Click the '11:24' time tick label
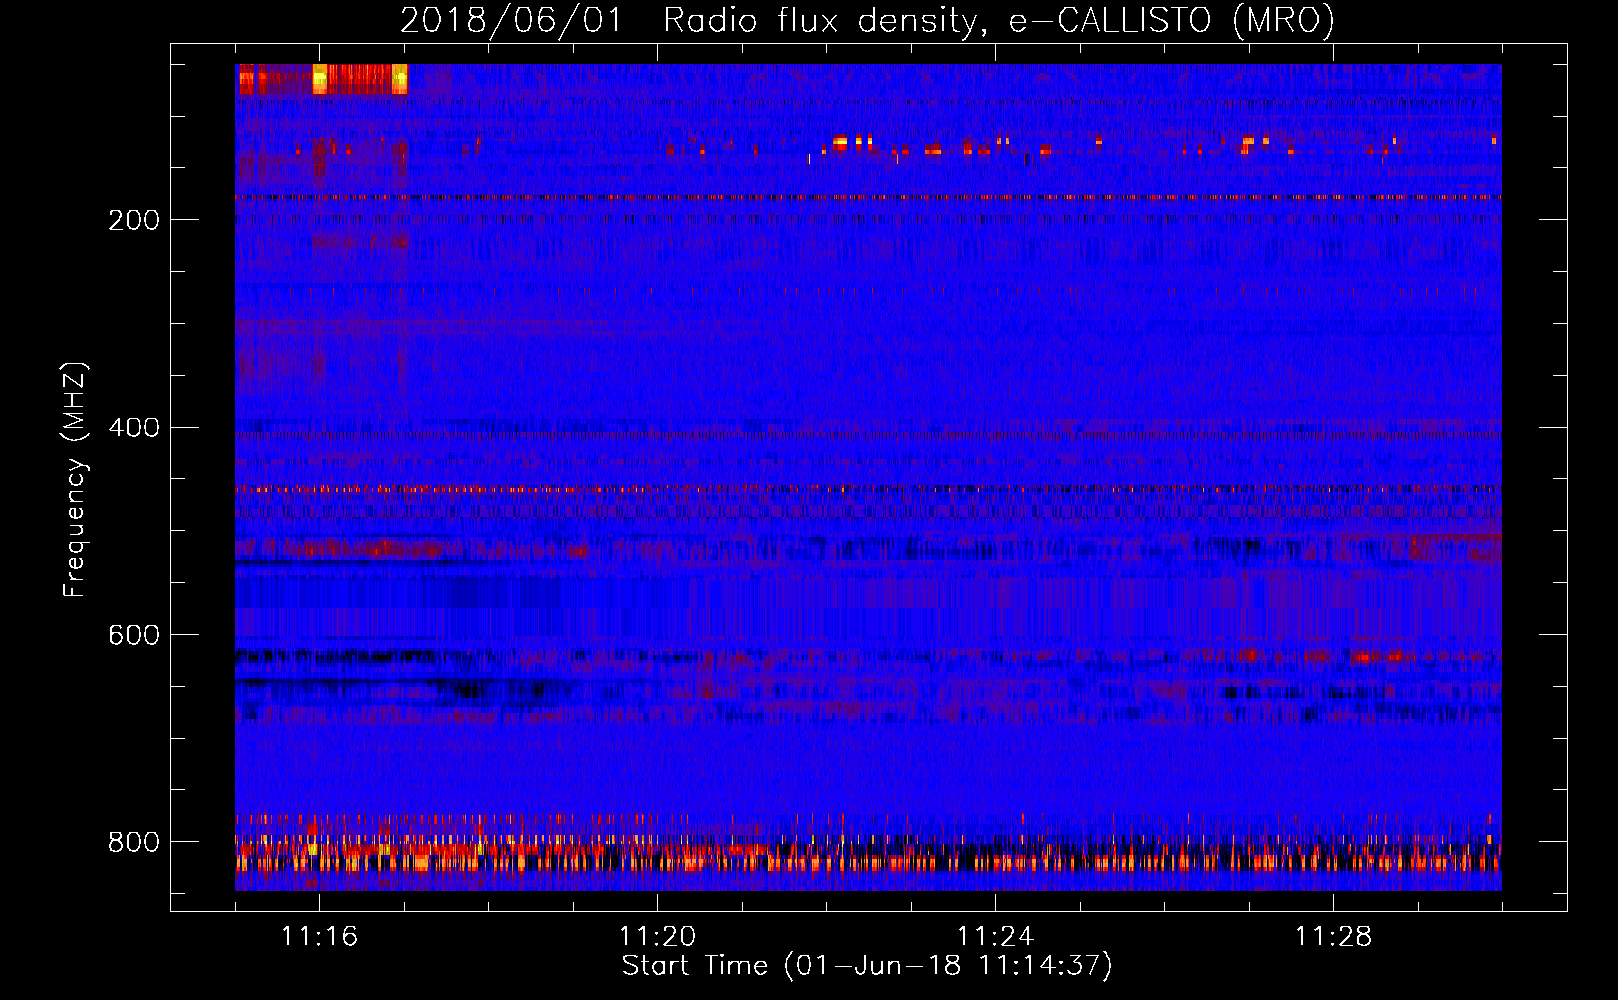The image size is (1618, 1000). [x=995, y=937]
